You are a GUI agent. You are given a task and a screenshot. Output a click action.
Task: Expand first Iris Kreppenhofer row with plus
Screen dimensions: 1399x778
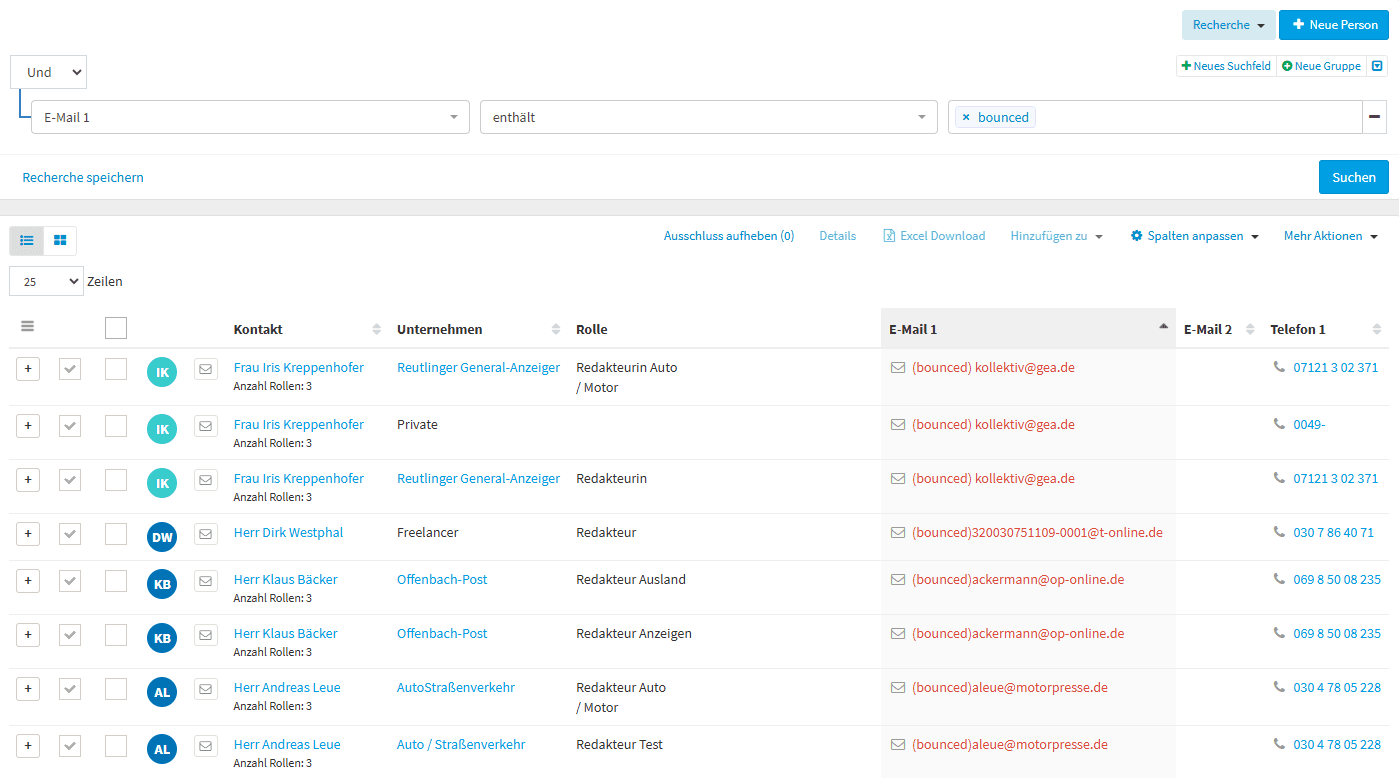coord(28,369)
